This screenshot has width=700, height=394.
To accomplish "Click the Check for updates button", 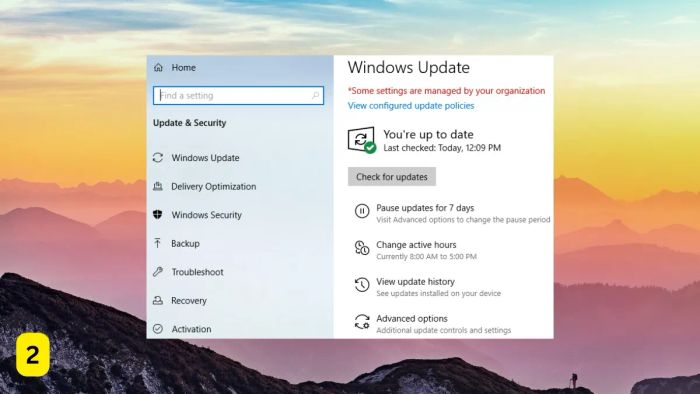I will click(x=392, y=177).
